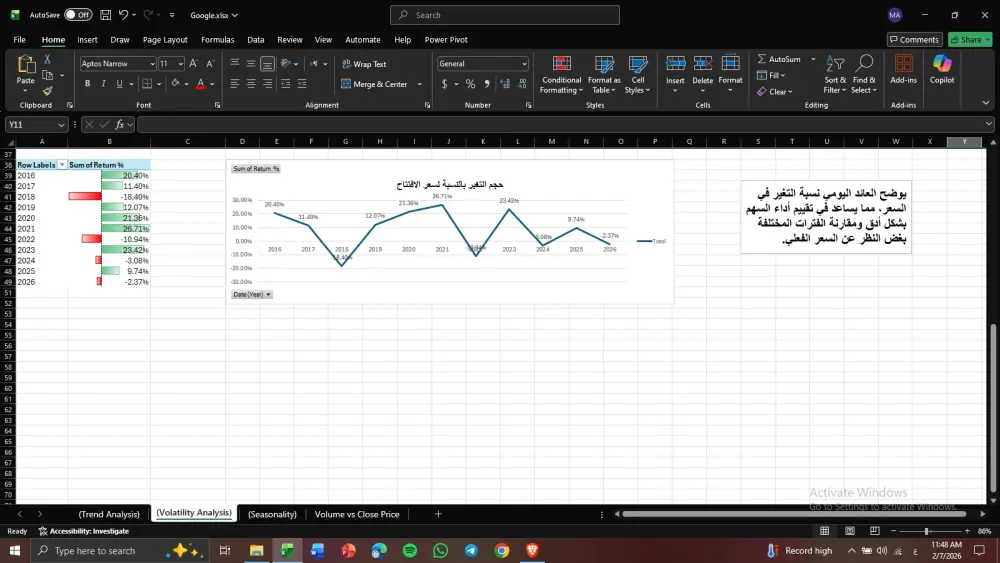
Task: Open Sort & Filter options
Action: point(835,75)
